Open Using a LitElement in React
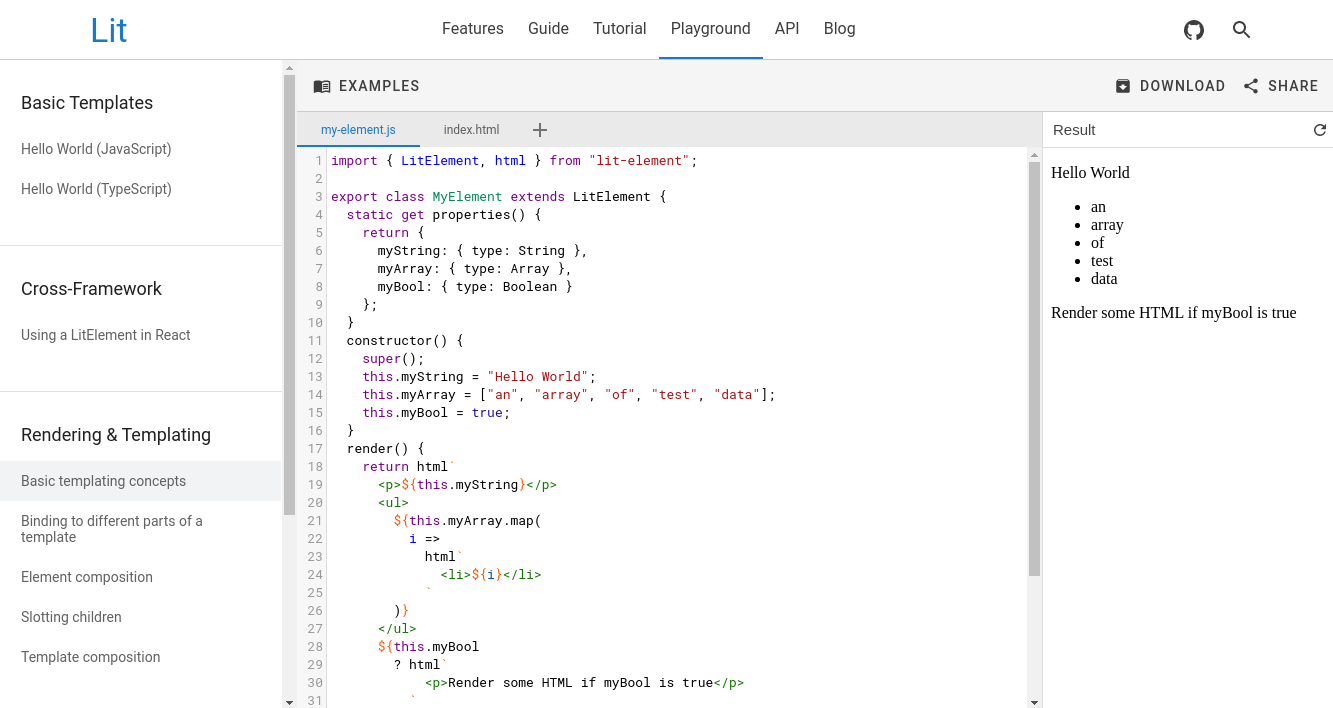This screenshot has height=708, width=1333. [106, 335]
